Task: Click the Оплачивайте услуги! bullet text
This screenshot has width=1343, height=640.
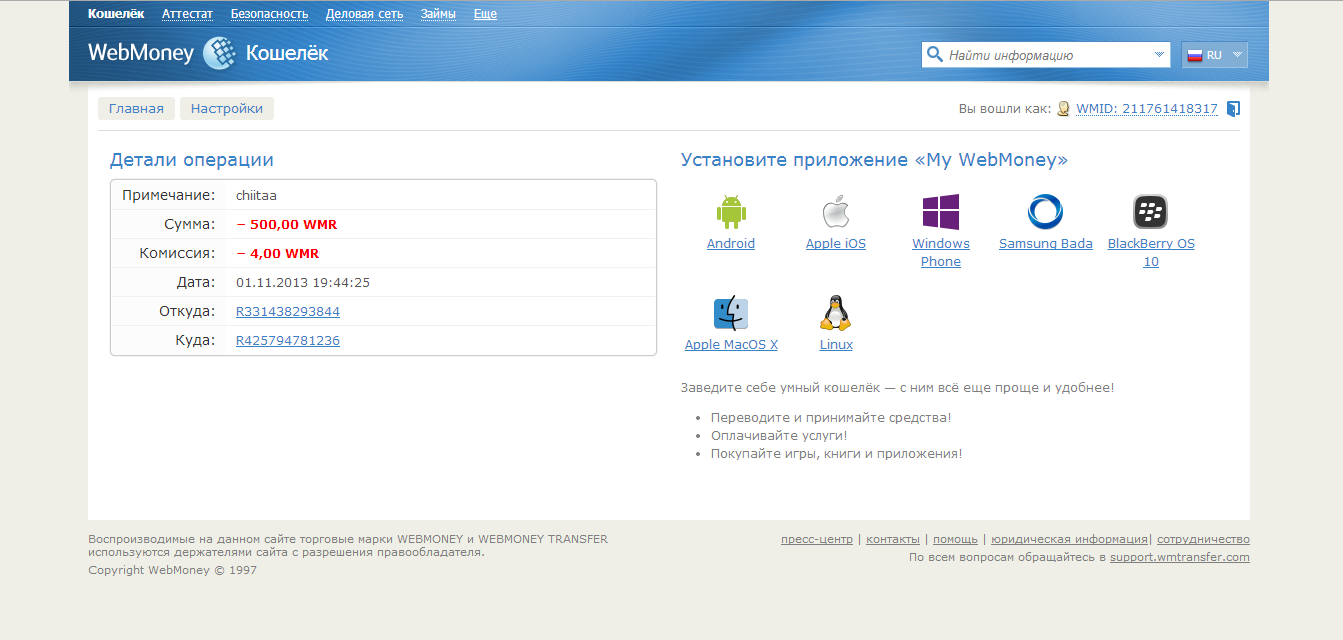Action: pyautogui.click(x=779, y=436)
